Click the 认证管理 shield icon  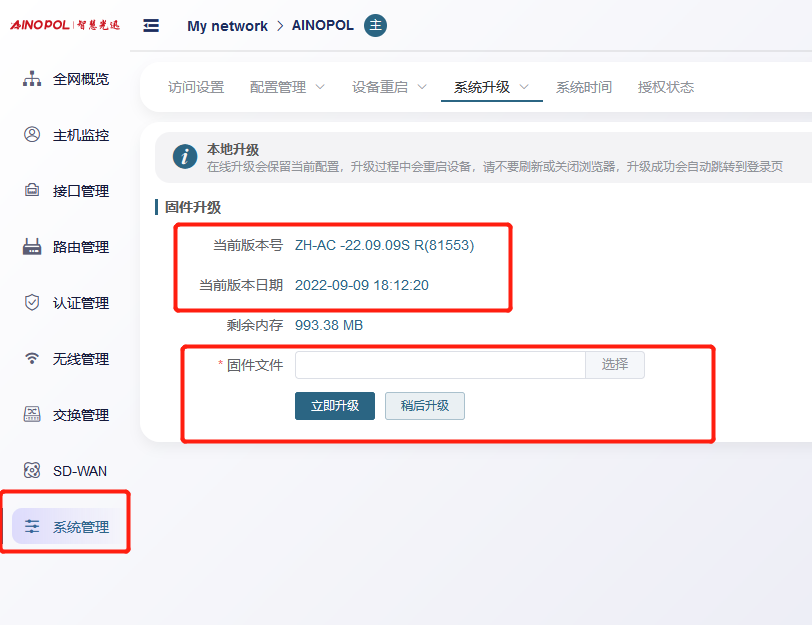click(32, 303)
